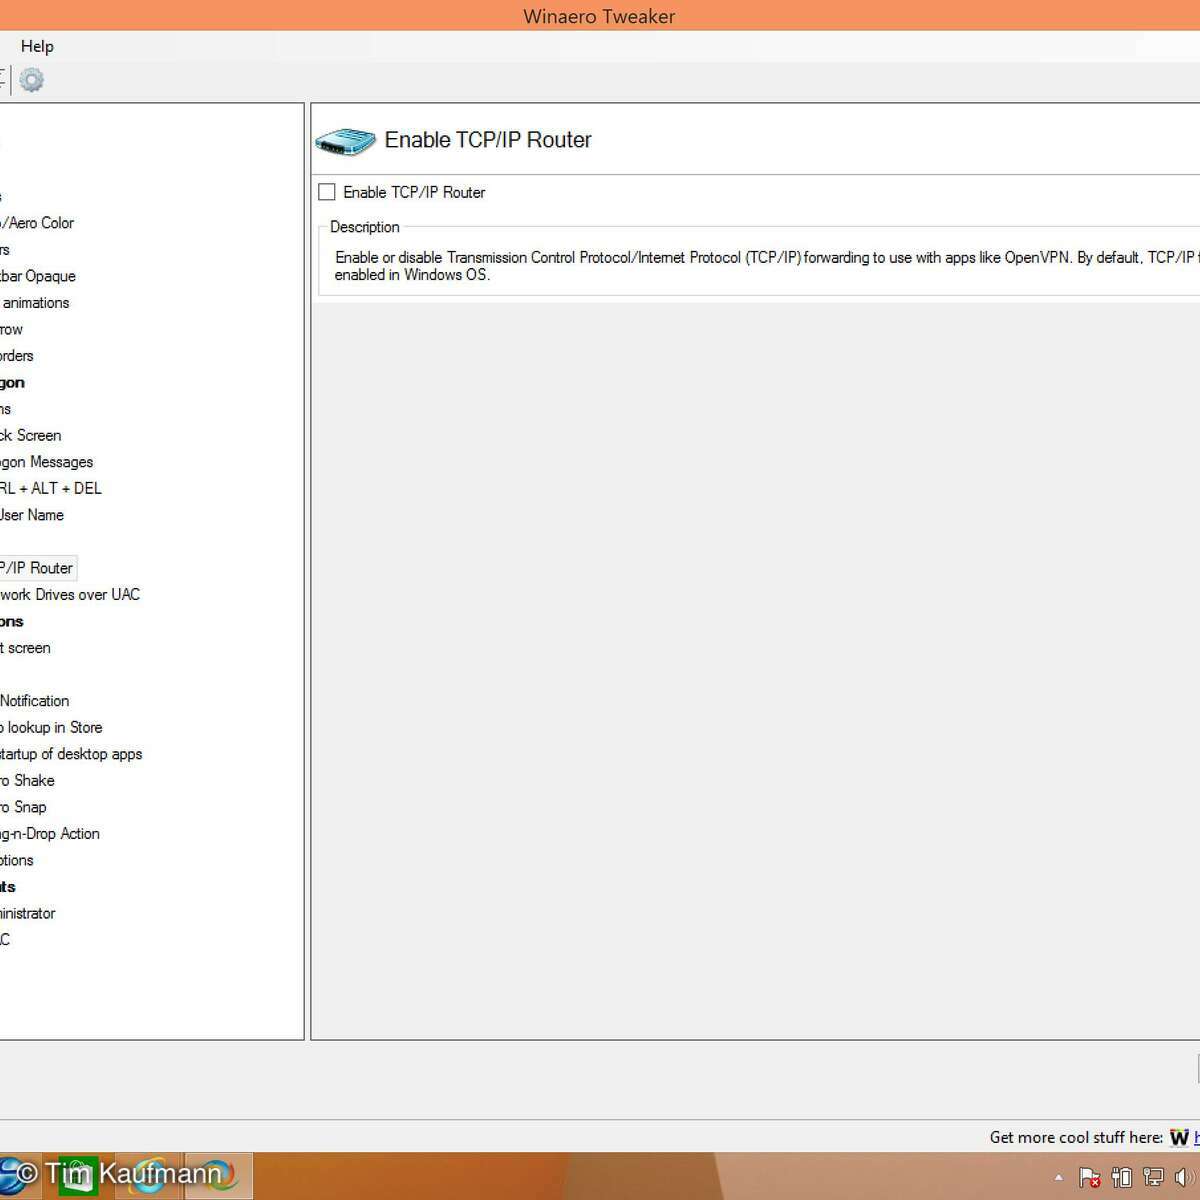Select Logon Messages in the sidebar
This screenshot has width=1200, height=1200.
pos(46,462)
